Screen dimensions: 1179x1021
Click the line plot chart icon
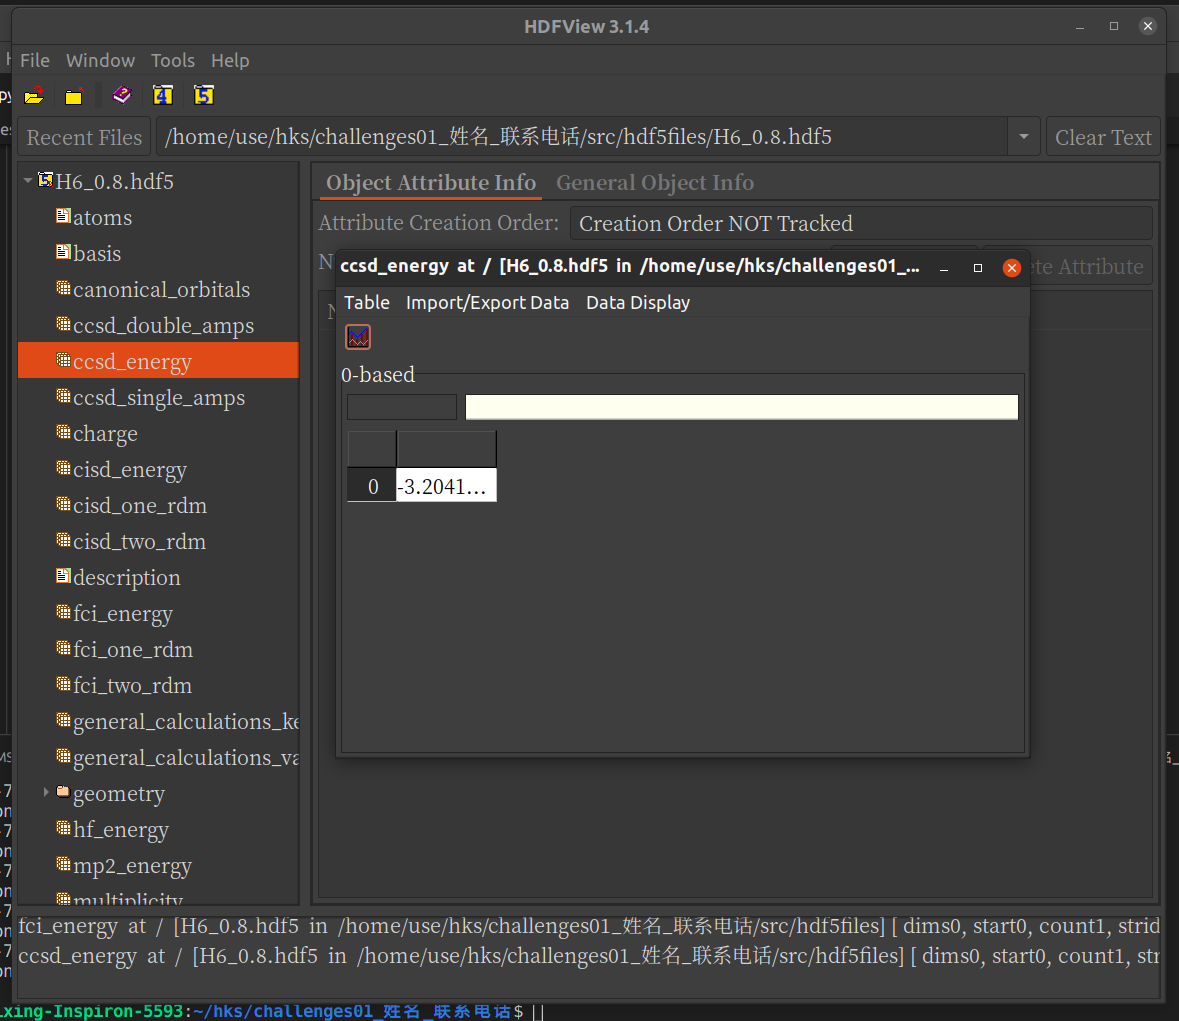click(x=358, y=337)
